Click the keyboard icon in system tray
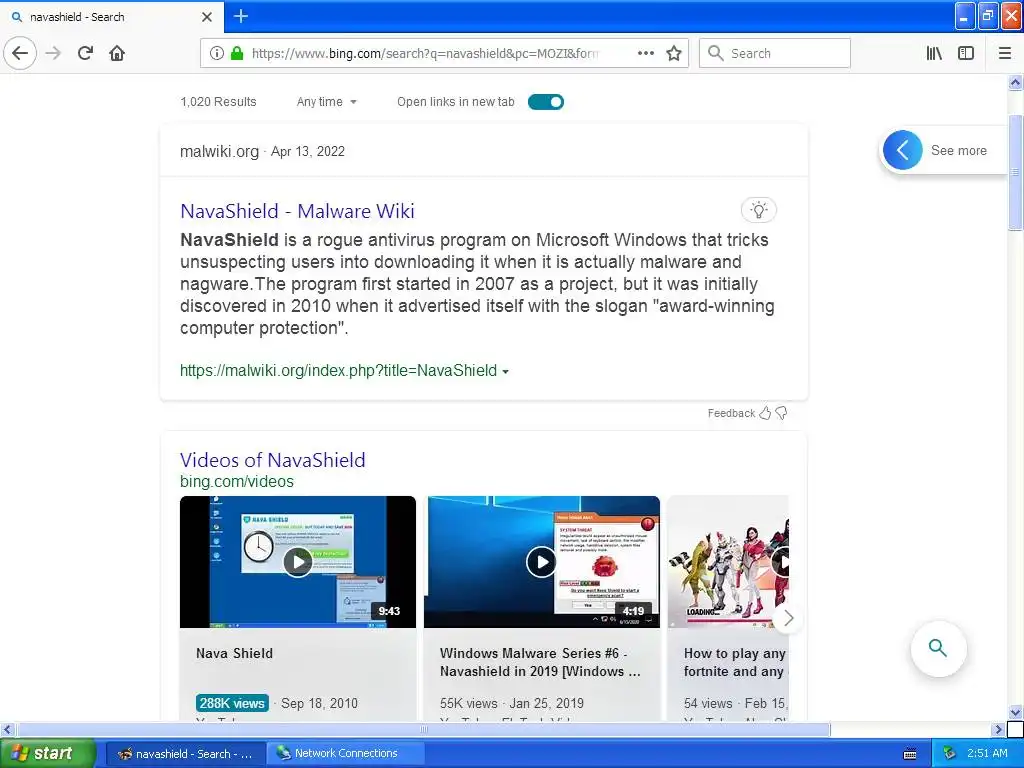 pyautogui.click(x=910, y=754)
